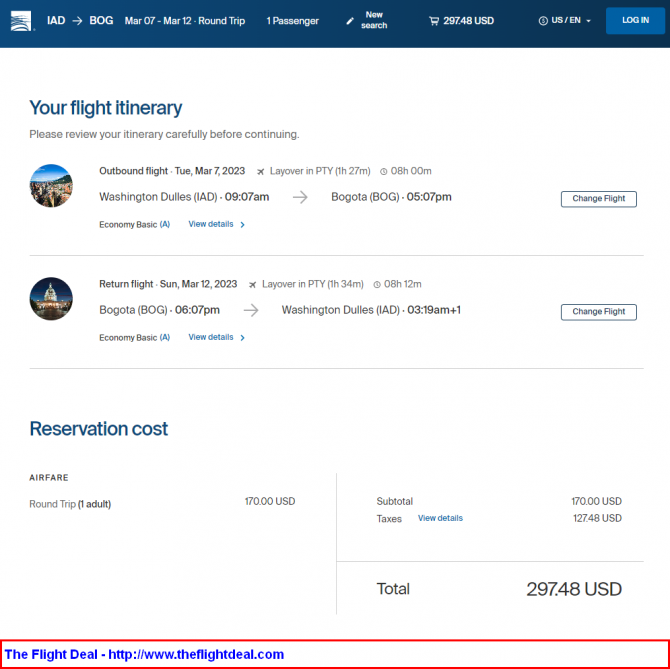Change the return flight
The width and height of the screenshot is (670, 669).
pyautogui.click(x=599, y=312)
